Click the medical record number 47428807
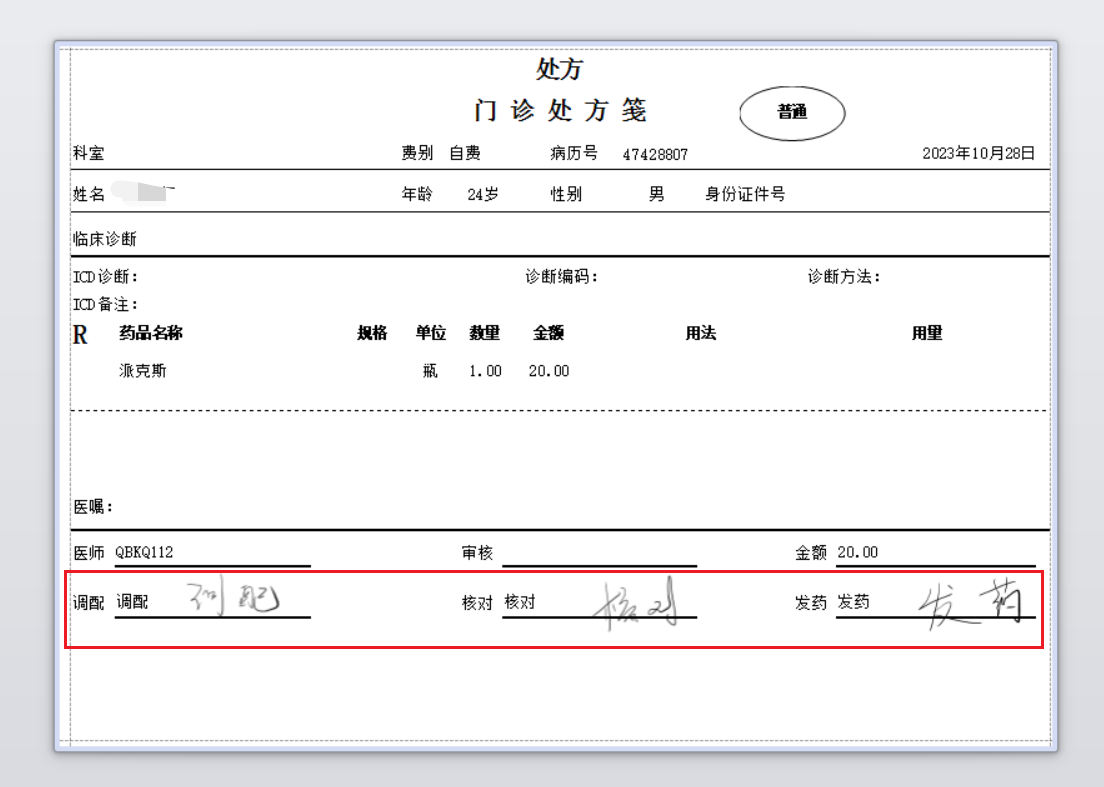The height and width of the screenshot is (787, 1104). coord(655,154)
